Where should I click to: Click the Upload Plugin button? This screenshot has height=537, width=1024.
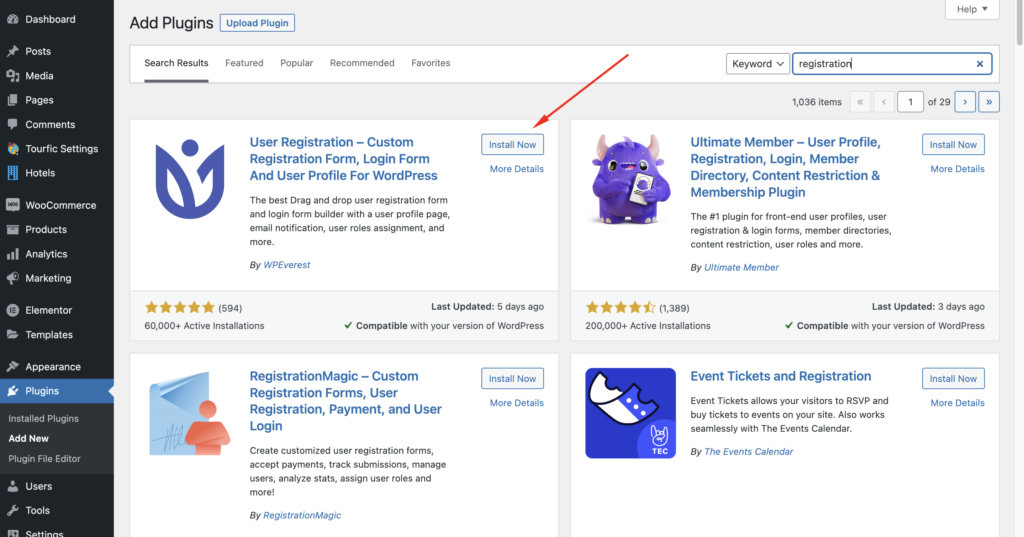coord(257,23)
